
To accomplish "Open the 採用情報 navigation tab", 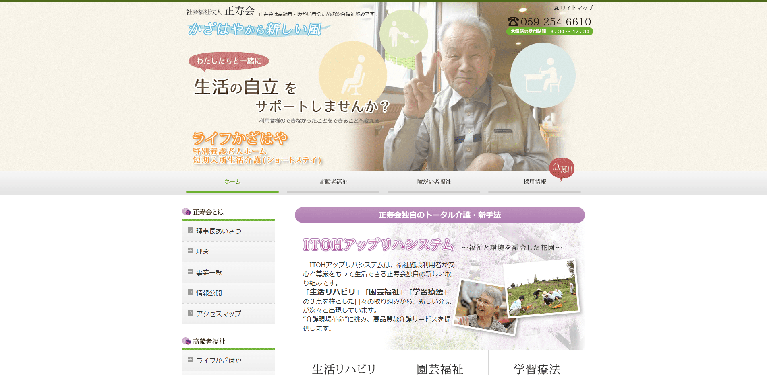I will [534, 182].
